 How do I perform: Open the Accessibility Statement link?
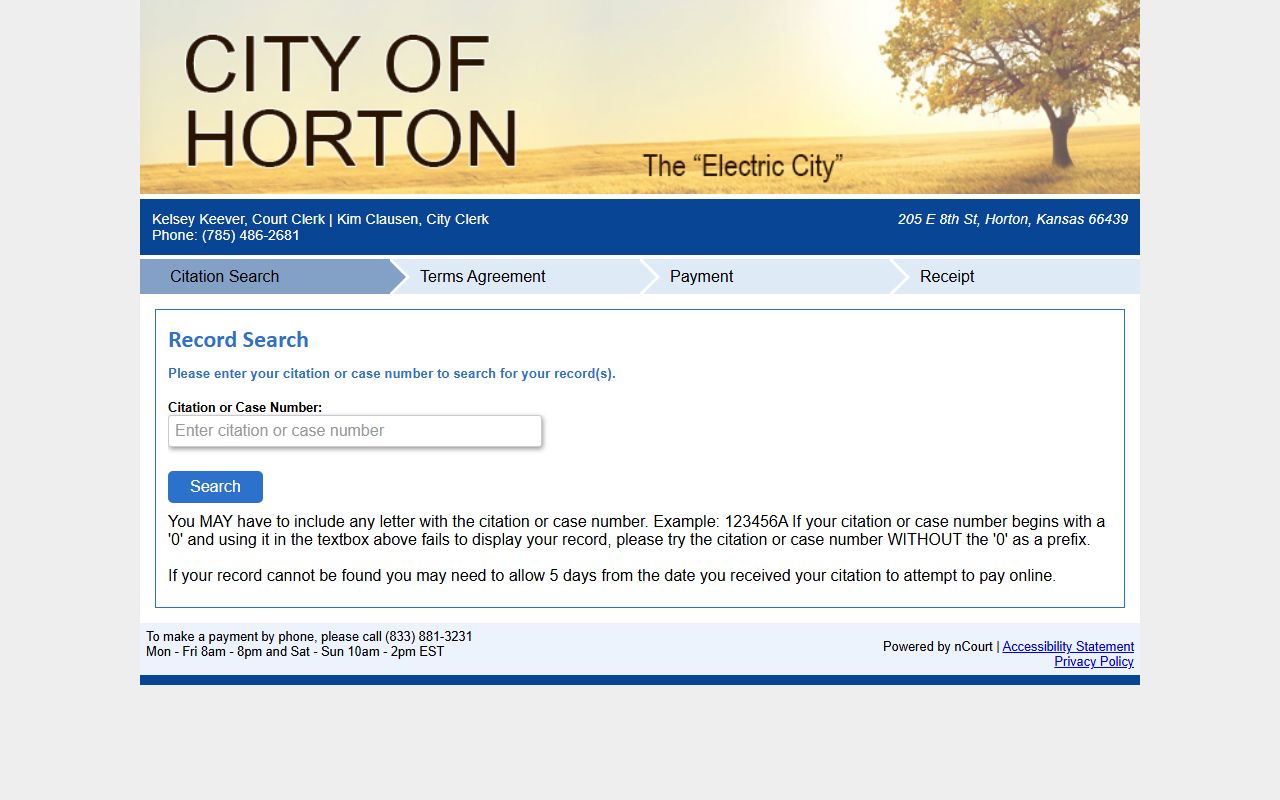click(x=1068, y=647)
